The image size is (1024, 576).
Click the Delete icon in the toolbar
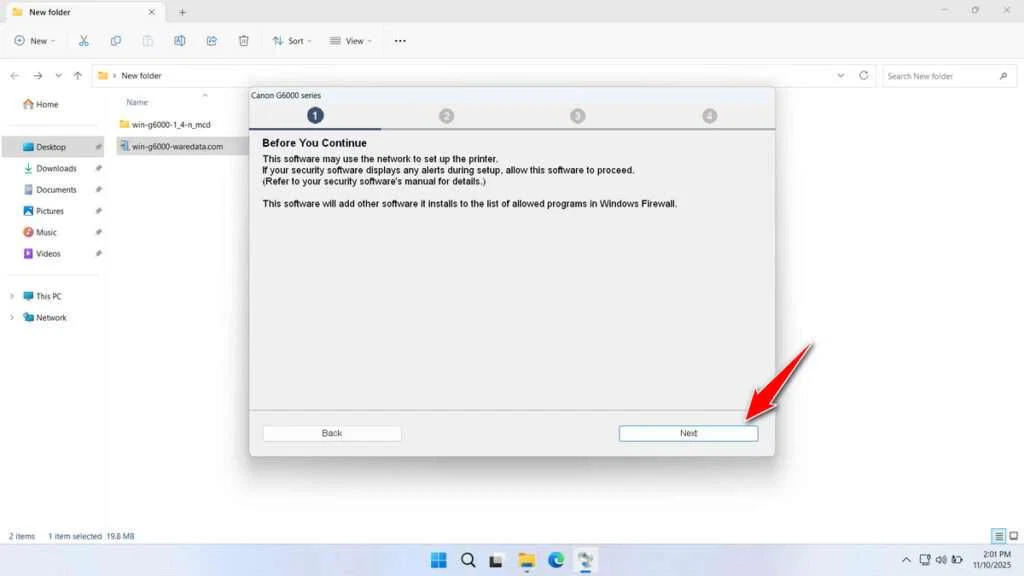(x=243, y=40)
